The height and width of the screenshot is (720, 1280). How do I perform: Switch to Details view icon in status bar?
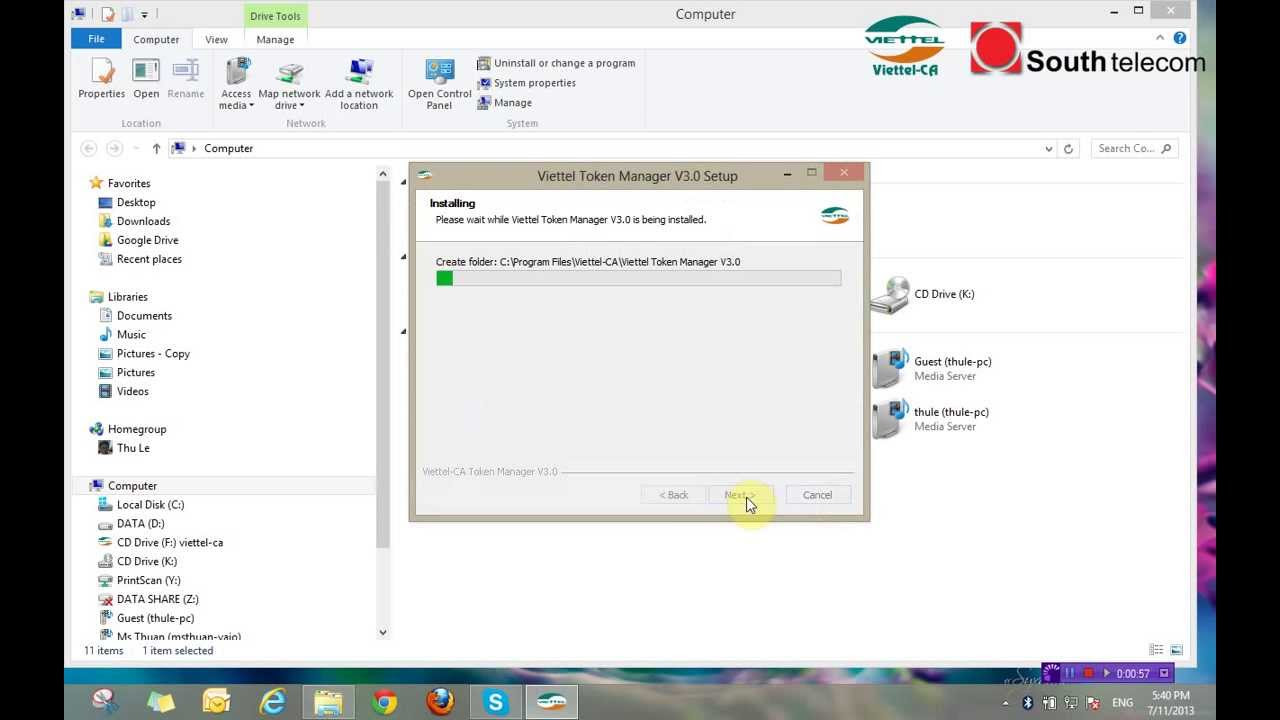click(1157, 650)
